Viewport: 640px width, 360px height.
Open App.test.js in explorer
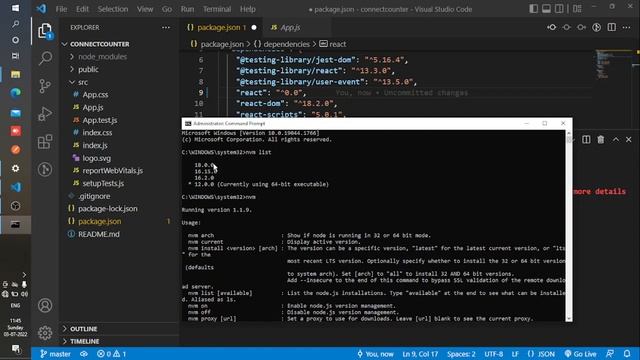click(x=100, y=120)
